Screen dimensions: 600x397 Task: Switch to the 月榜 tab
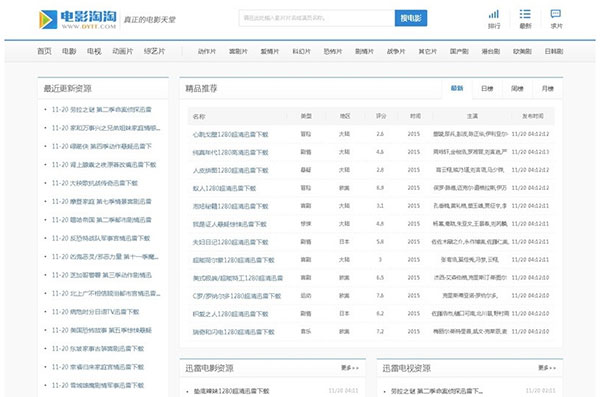548,88
